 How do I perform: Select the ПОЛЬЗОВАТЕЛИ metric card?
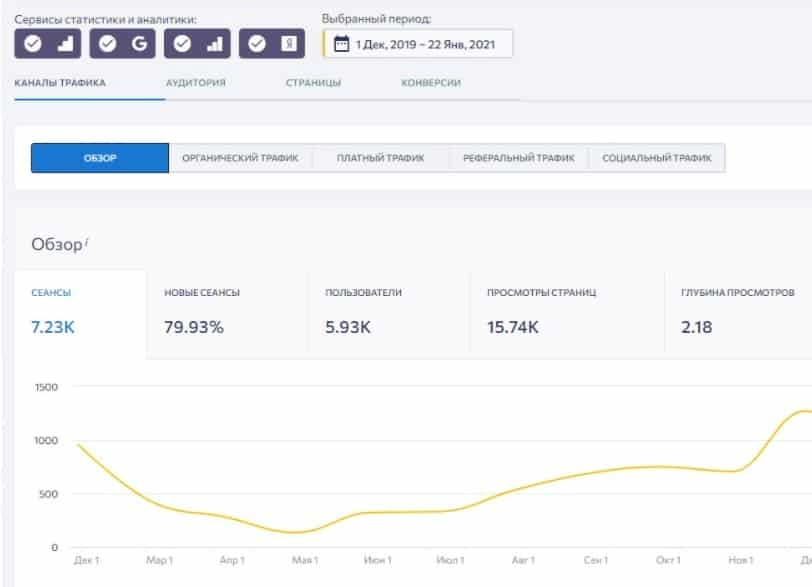tap(388, 313)
